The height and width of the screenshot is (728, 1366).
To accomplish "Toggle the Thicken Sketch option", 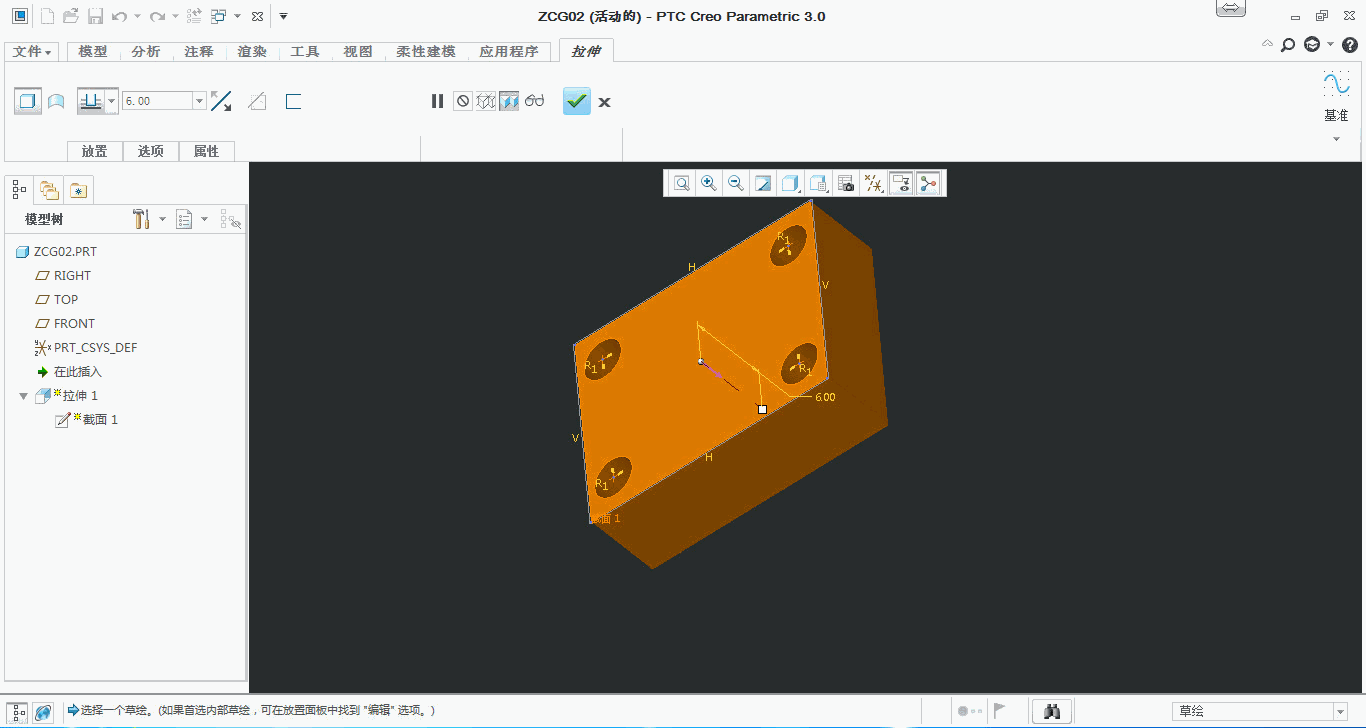I will 293,101.
